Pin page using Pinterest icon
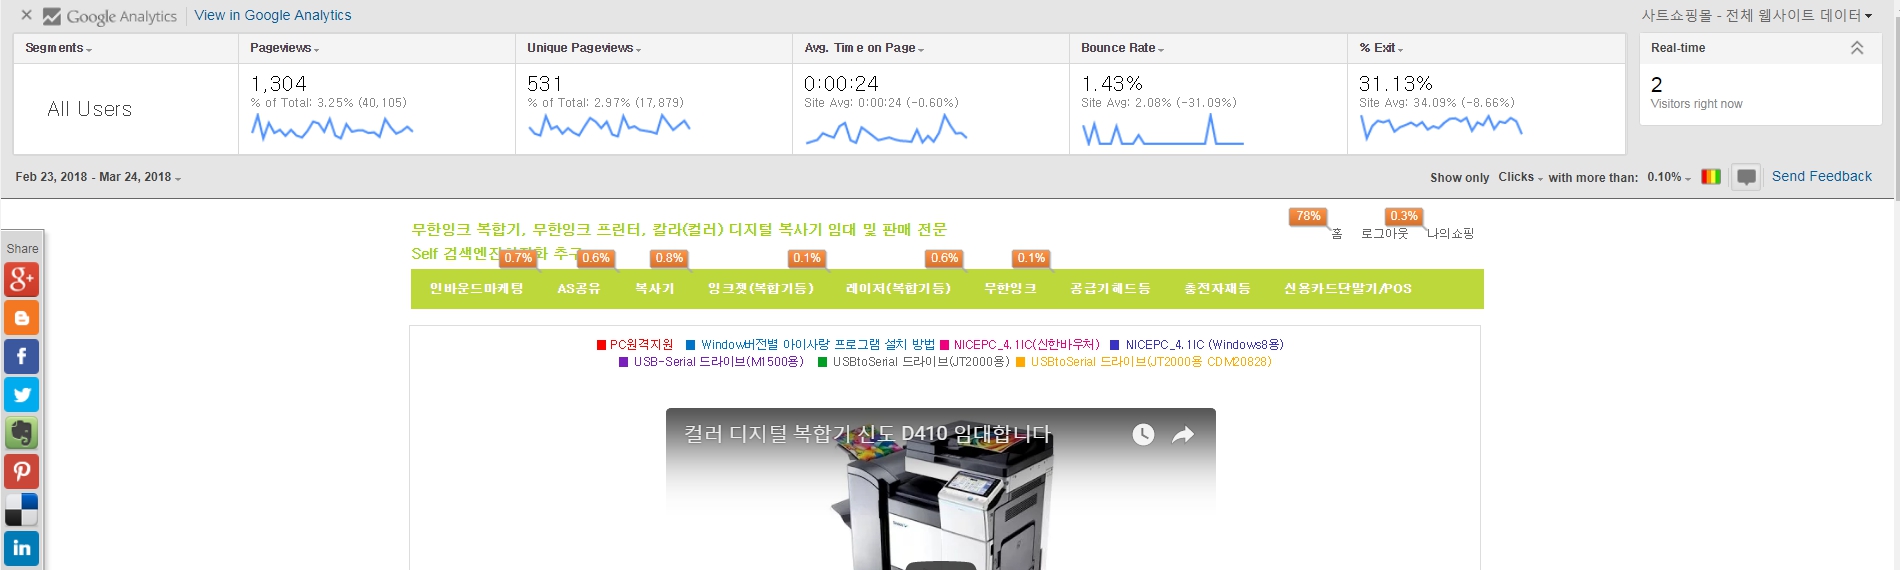The width and height of the screenshot is (1900, 570). 22,471
